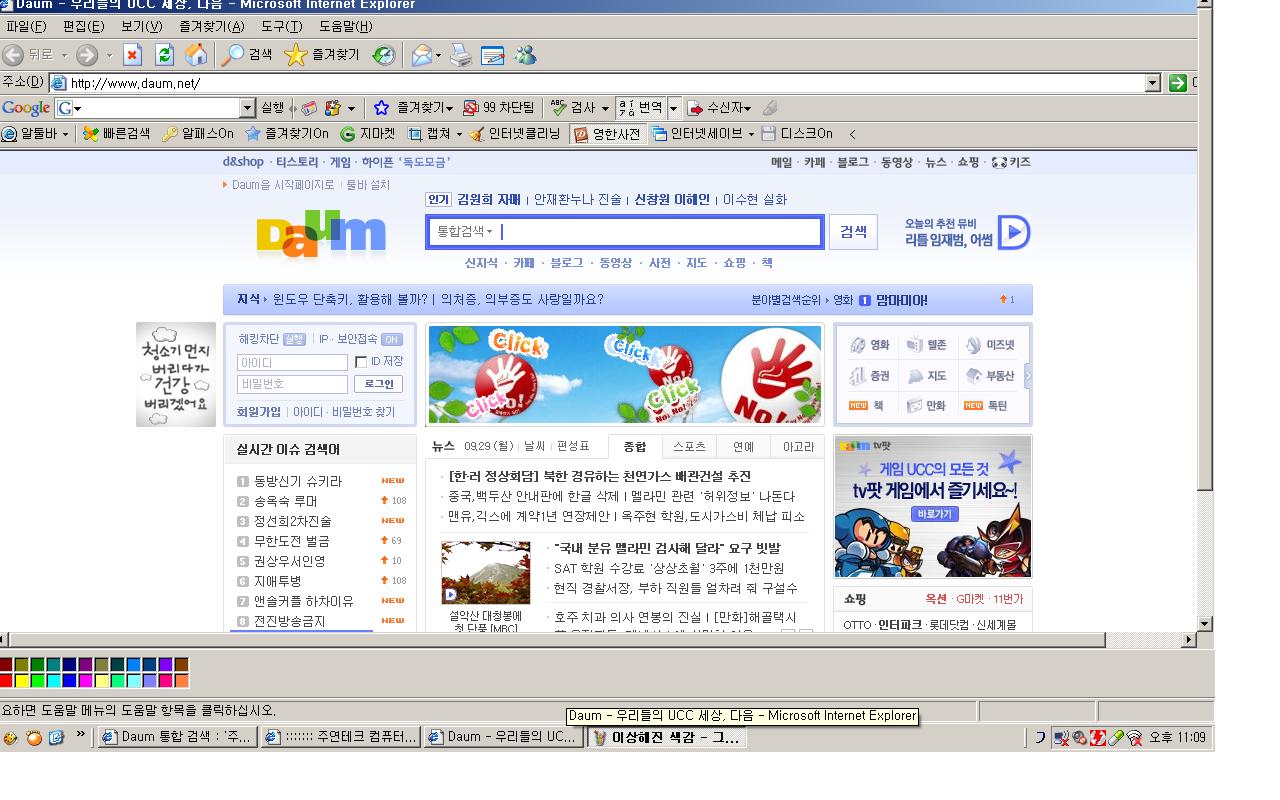Click the Mail envelope icon
The width and height of the screenshot is (1280, 800).
(423, 55)
